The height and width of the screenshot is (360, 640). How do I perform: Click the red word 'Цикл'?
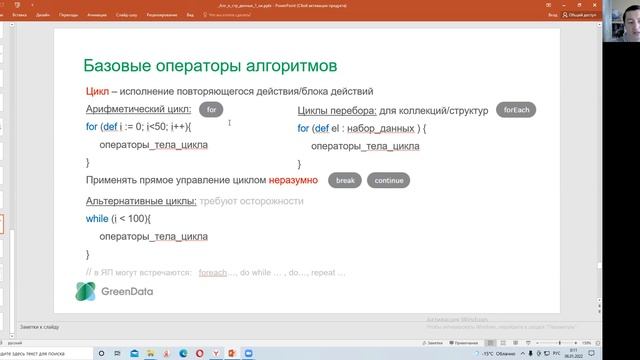coord(97,91)
